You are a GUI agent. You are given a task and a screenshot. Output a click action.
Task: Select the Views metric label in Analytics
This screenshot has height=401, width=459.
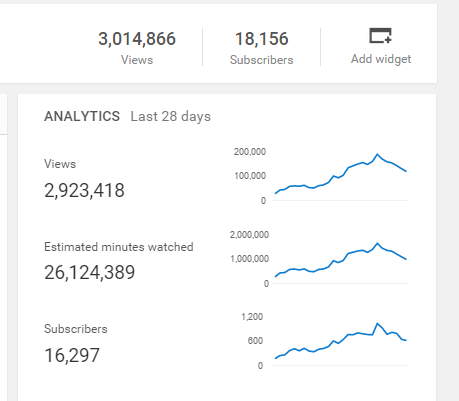pos(60,164)
